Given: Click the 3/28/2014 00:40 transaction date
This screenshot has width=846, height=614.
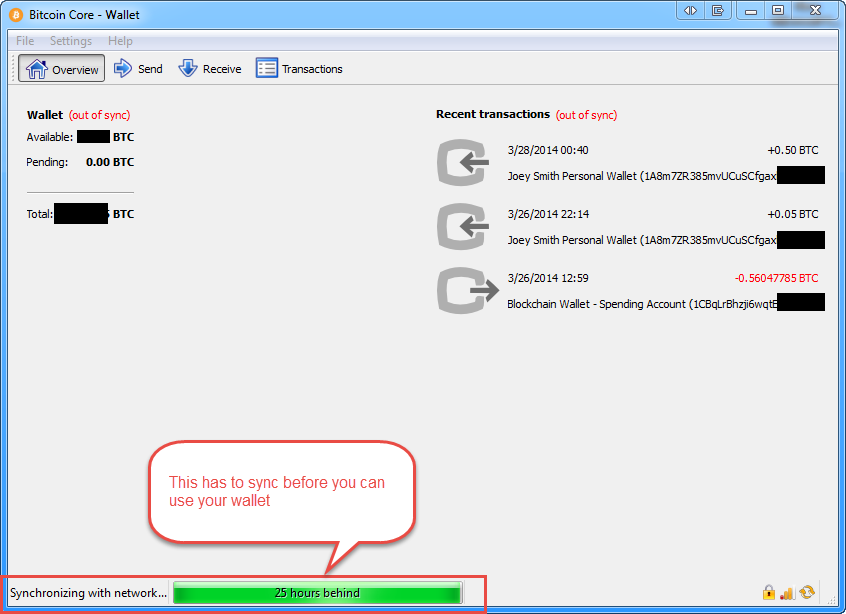Looking at the screenshot, I should 548,150.
